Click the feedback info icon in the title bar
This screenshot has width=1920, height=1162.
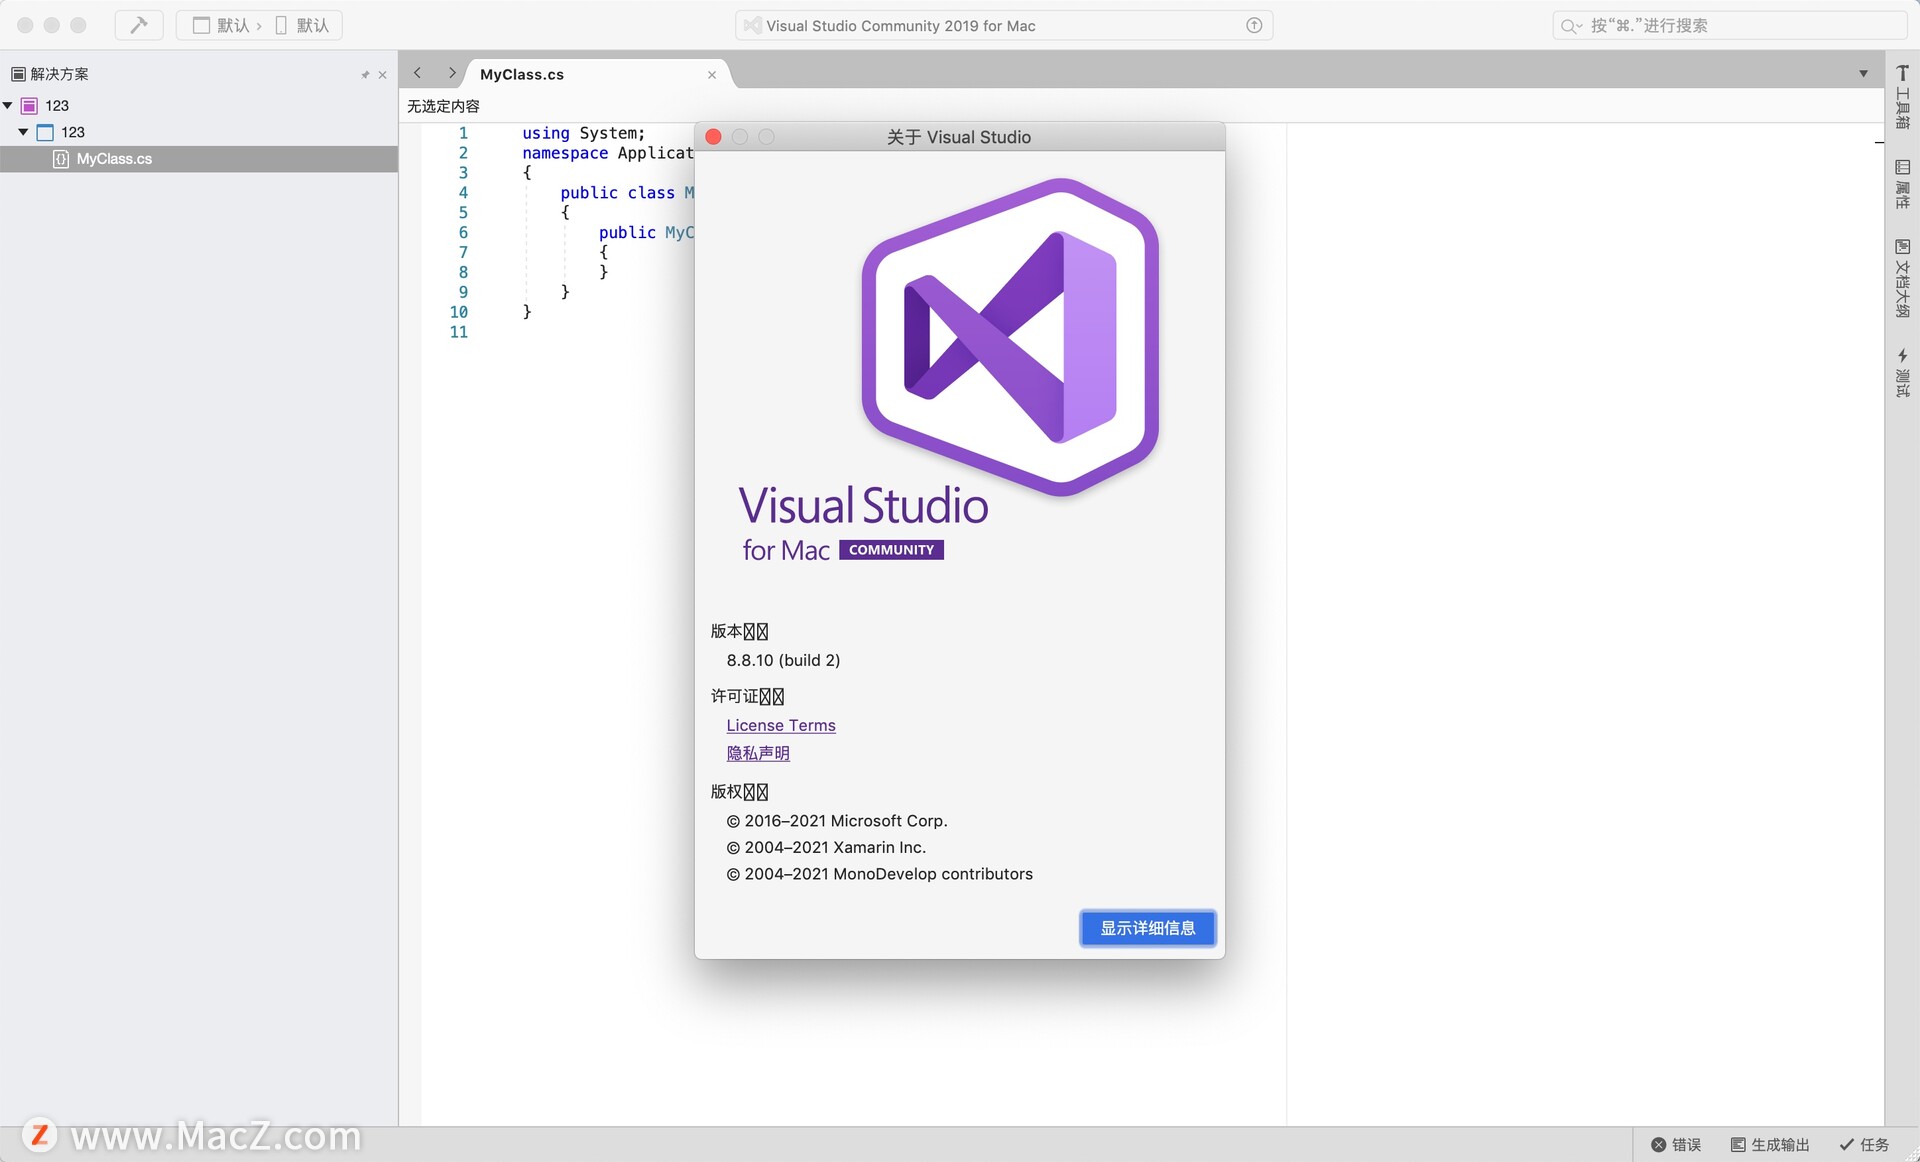point(1253,25)
